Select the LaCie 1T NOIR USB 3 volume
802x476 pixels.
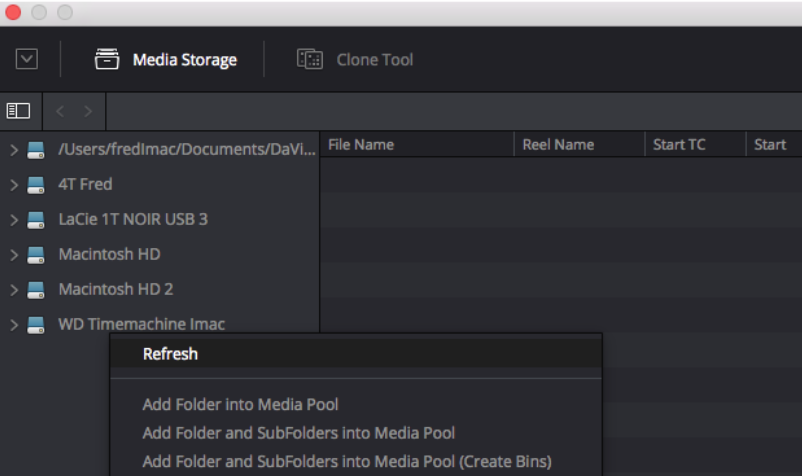point(132,219)
